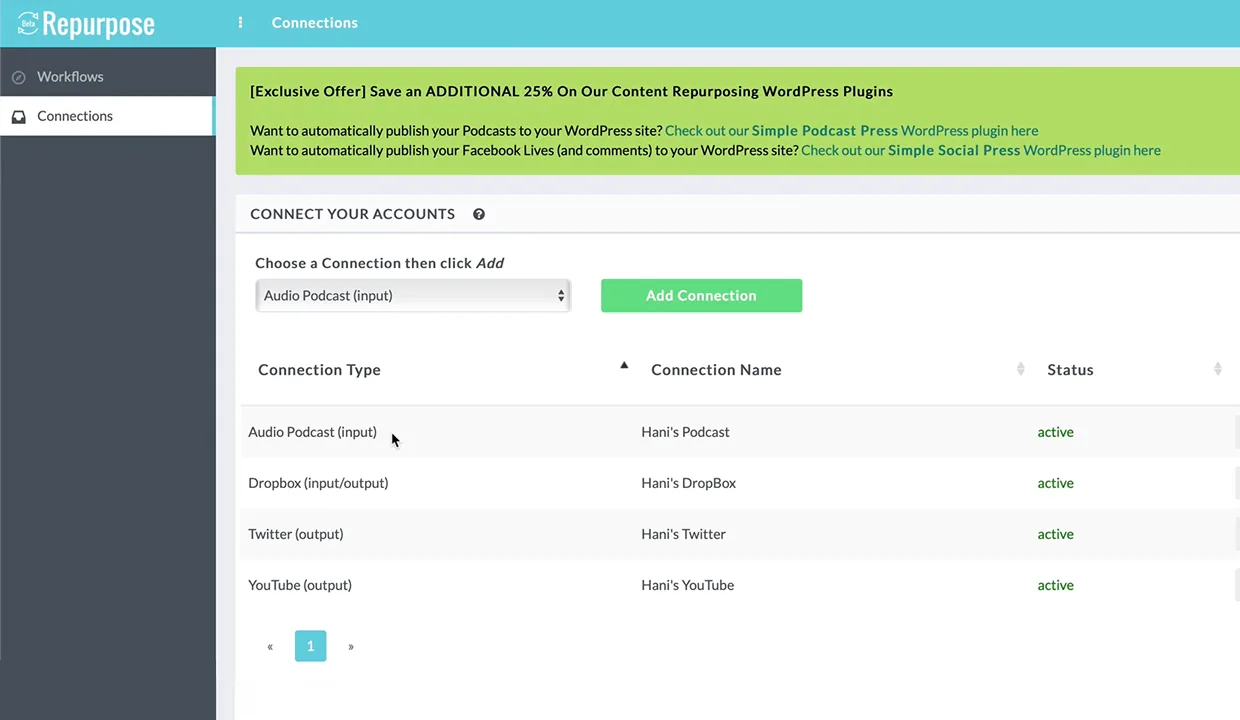The height and width of the screenshot is (720, 1240).
Task: Click the YouTube (output) row cell
Action: pyautogui.click(x=300, y=585)
